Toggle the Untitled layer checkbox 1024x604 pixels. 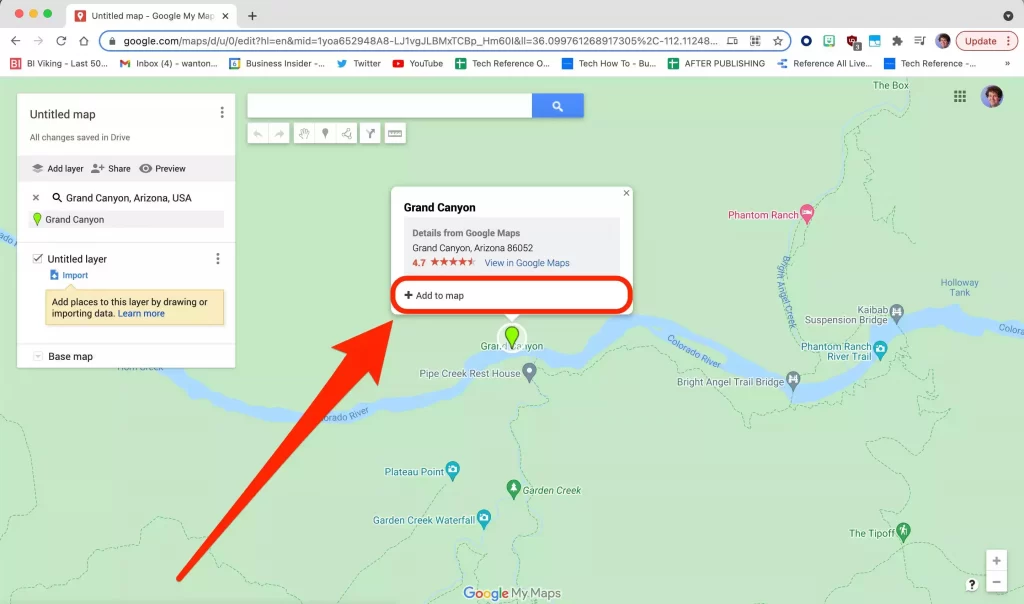(x=38, y=259)
